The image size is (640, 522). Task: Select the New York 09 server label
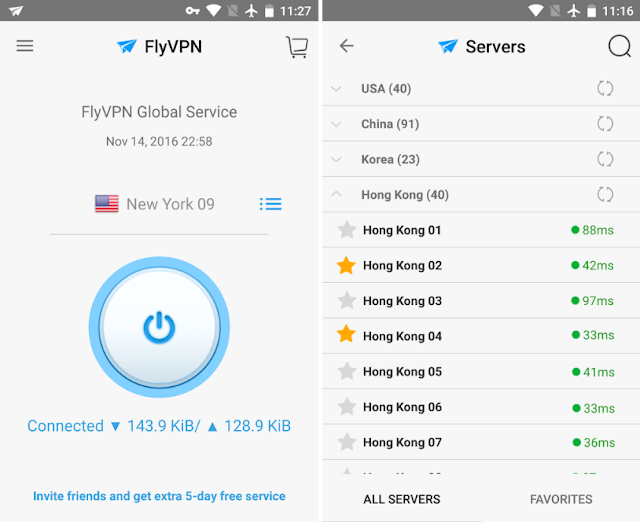pyautogui.click(x=170, y=204)
